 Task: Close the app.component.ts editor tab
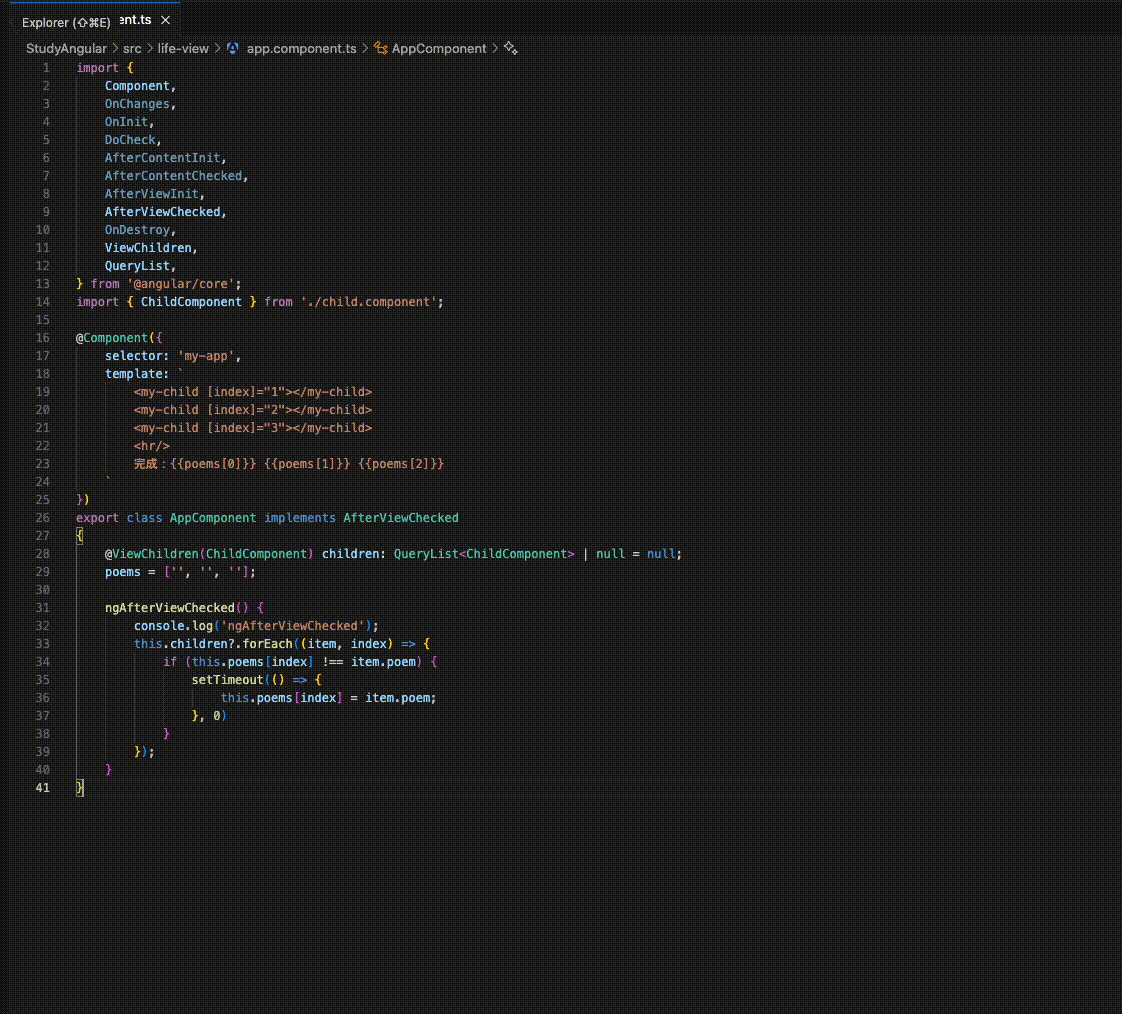[165, 20]
